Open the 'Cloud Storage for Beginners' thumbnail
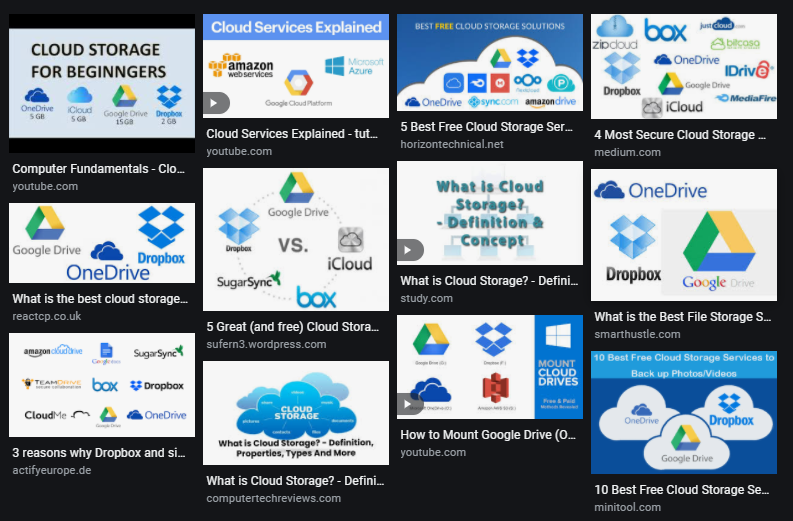The width and height of the screenshot is (793, 521). coord(102,83)
